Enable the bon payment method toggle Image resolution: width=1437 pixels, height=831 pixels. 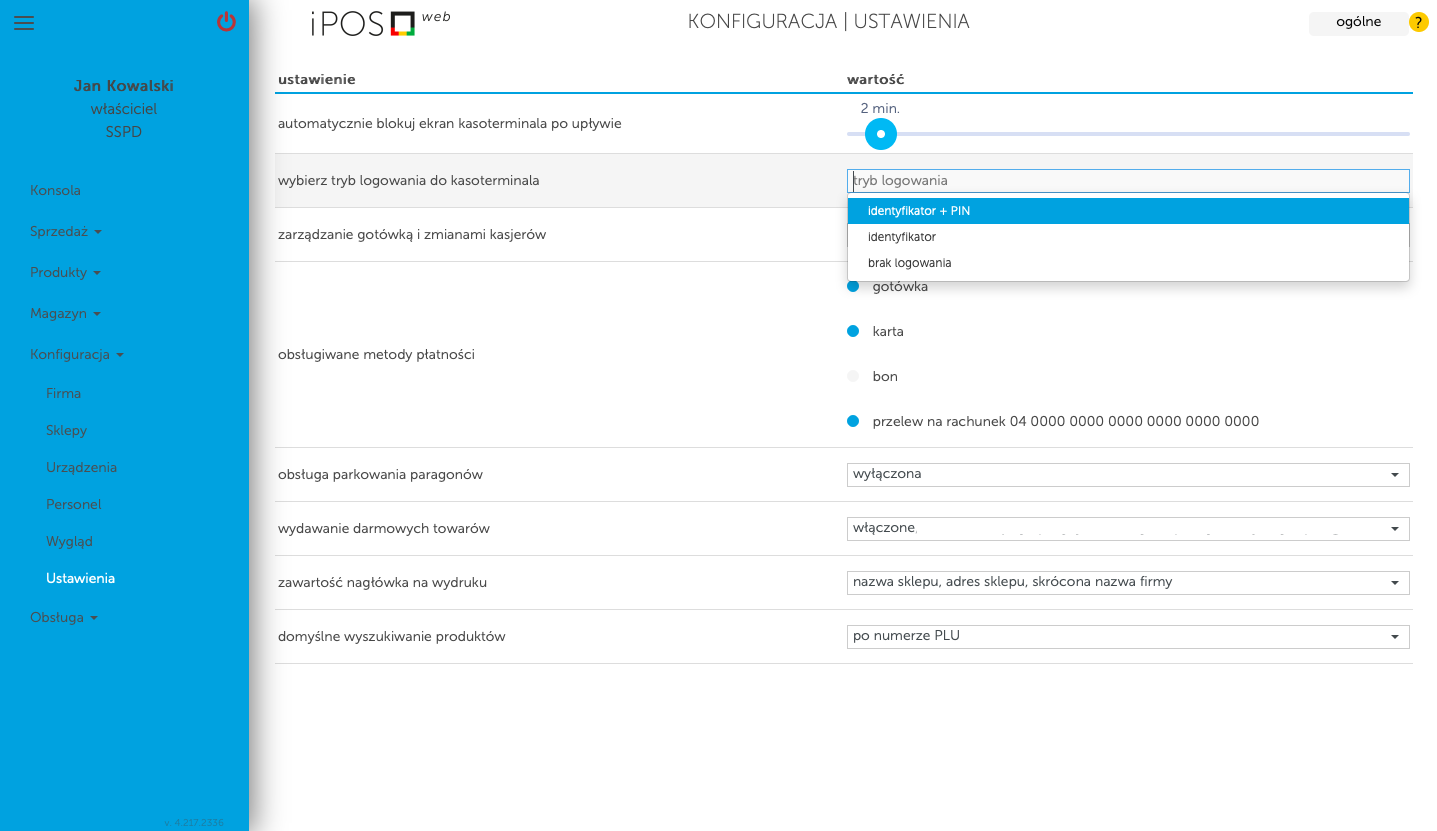point(853,376)
